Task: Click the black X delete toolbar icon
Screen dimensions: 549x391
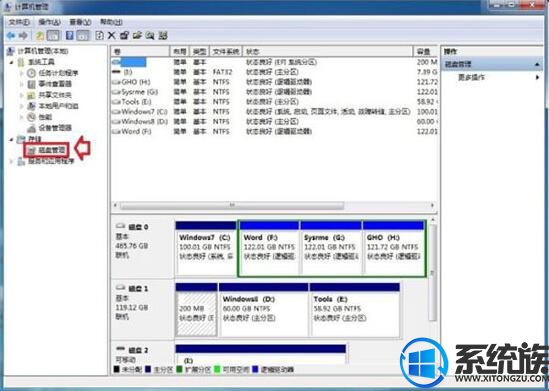Action: (111, 35)
